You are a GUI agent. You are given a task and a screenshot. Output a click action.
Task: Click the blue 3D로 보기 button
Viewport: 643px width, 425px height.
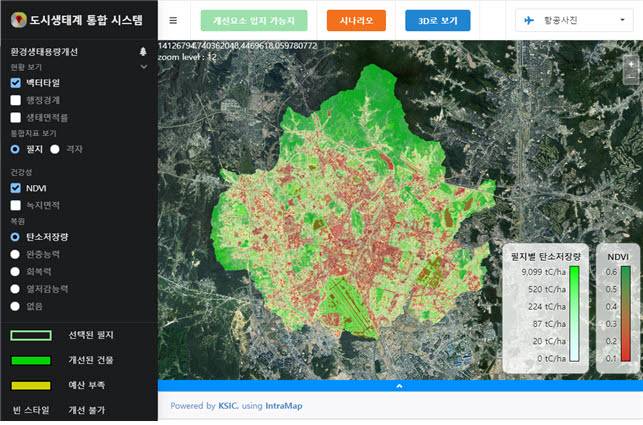pos(437,20)
